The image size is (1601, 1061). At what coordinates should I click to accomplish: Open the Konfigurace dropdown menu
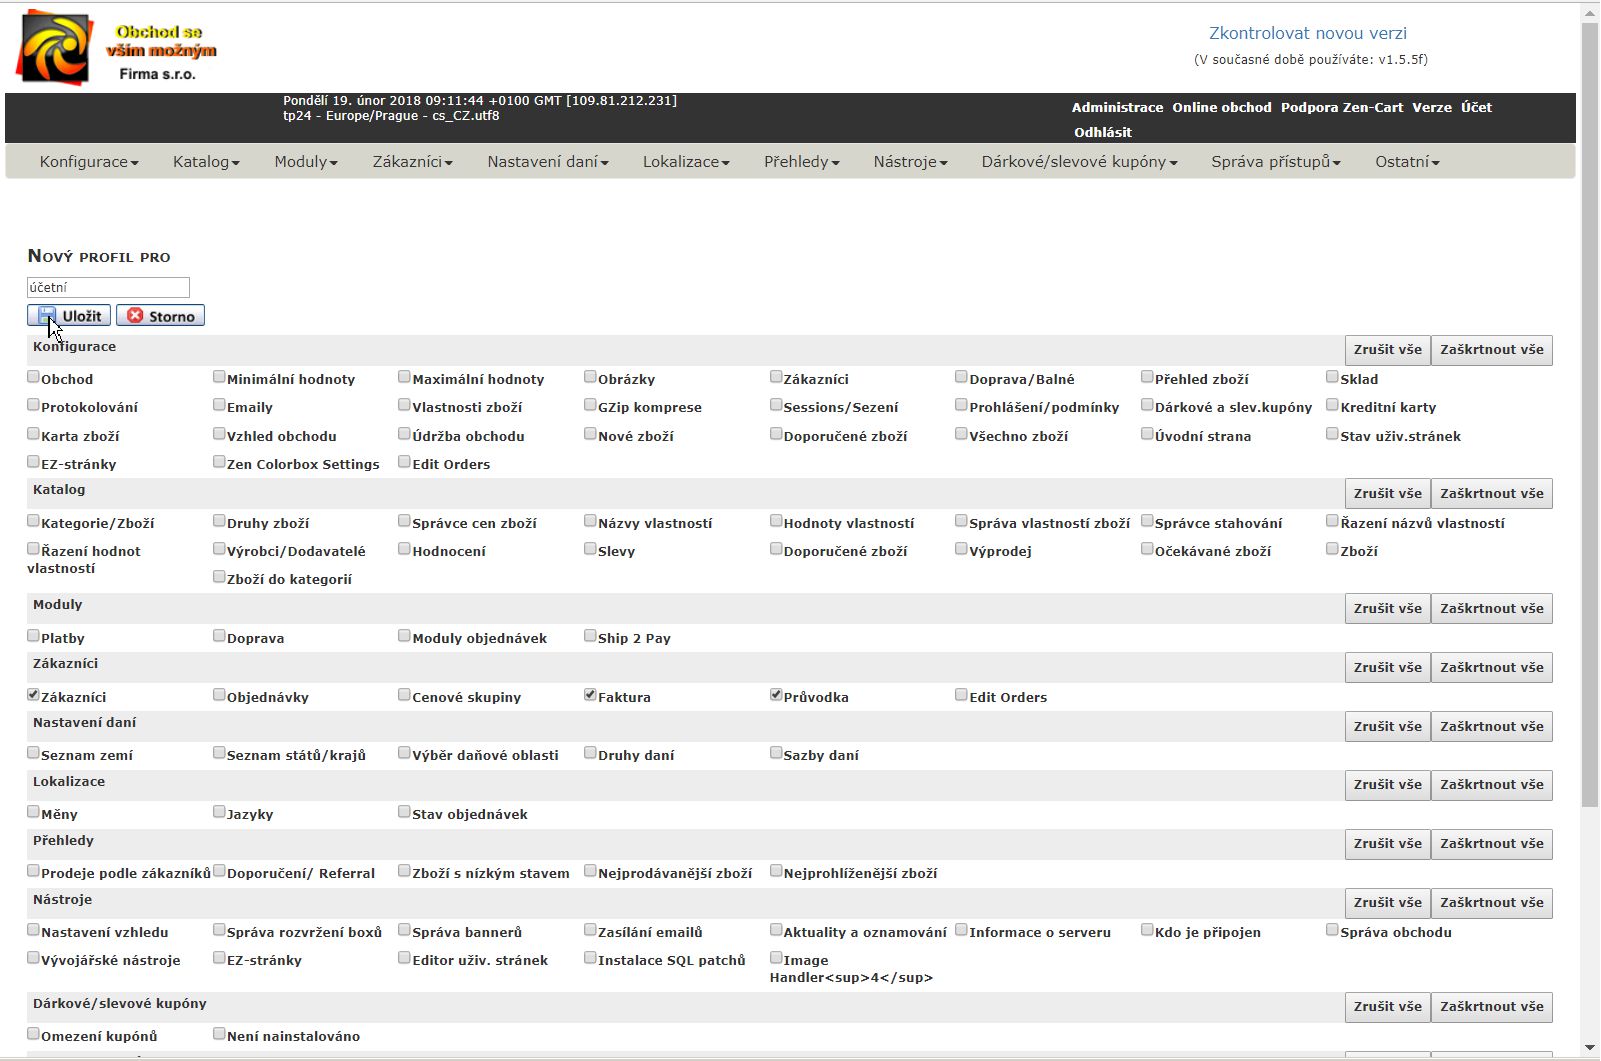tap(89, 162)
